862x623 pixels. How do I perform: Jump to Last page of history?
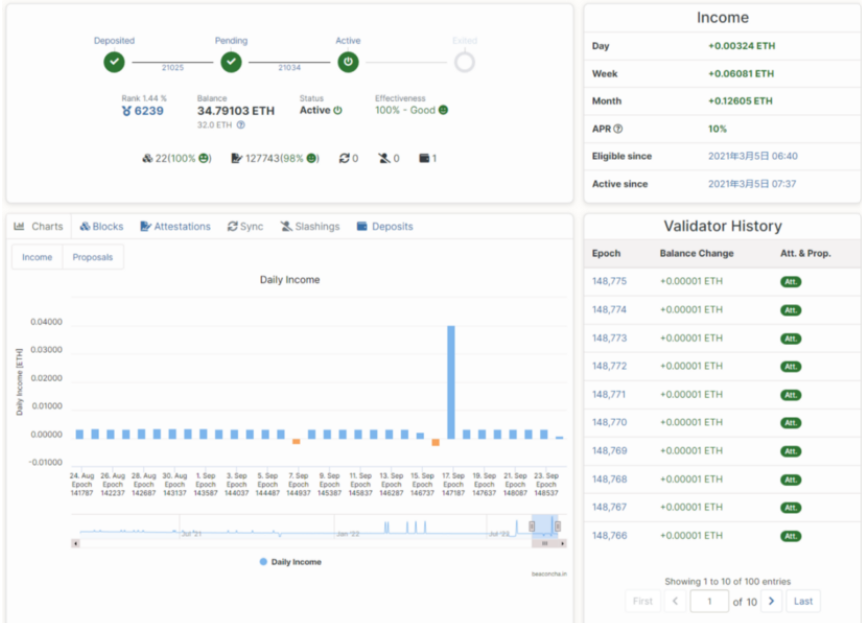pos(803,601)
